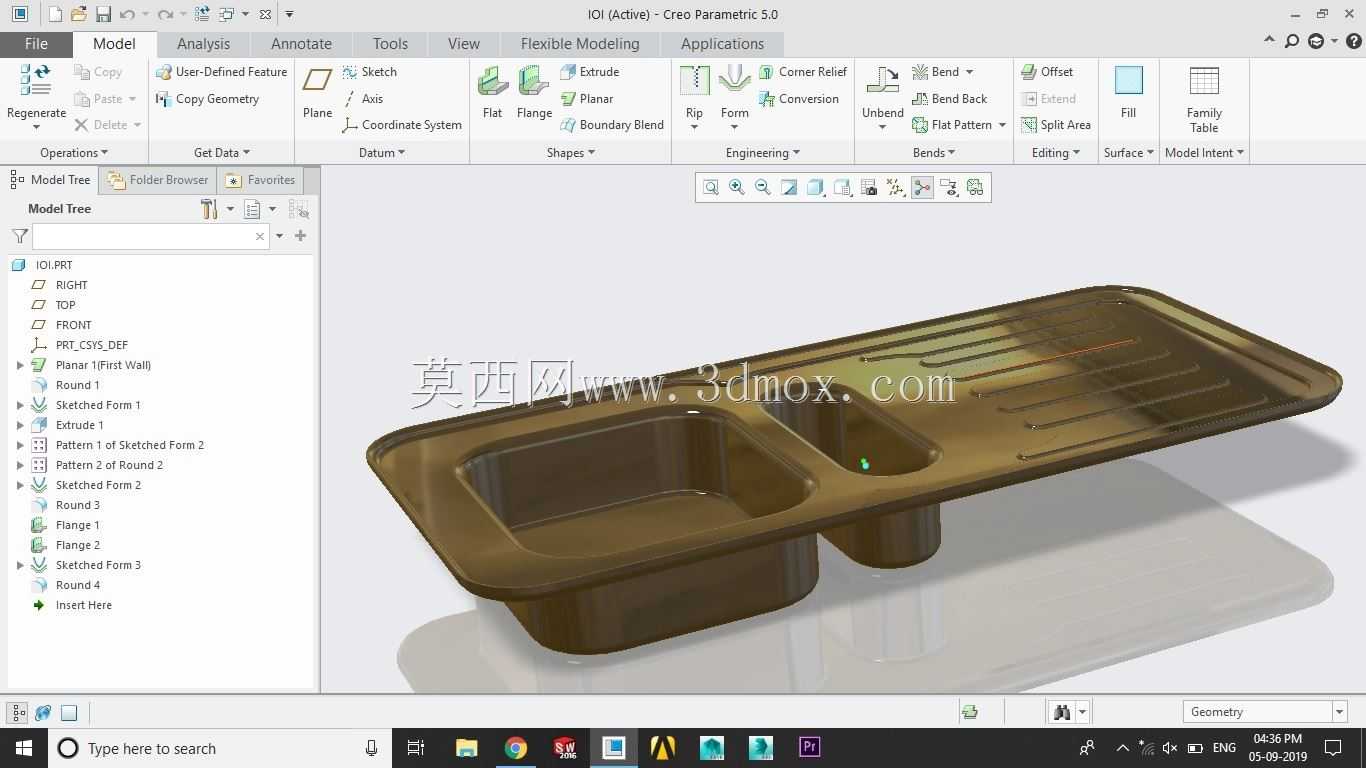Open the Shapes group dropdown
The image size is (1366, 768).
[571, 153]
